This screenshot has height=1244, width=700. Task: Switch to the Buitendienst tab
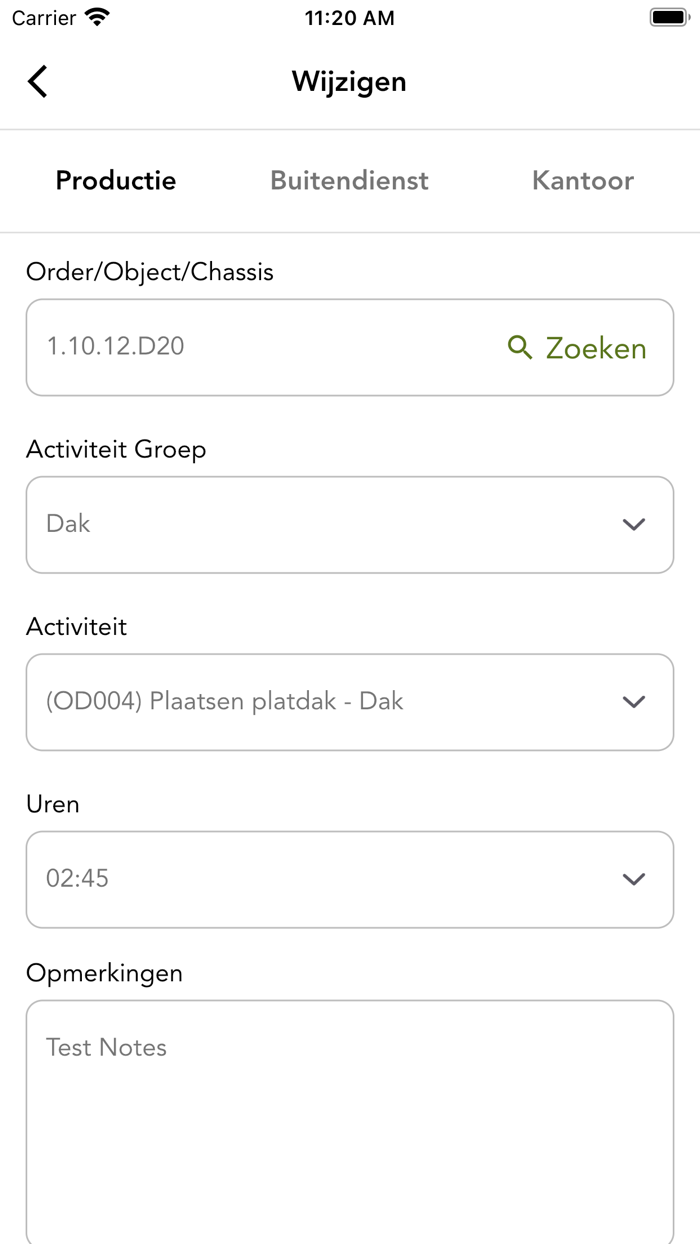click(349, 180)
